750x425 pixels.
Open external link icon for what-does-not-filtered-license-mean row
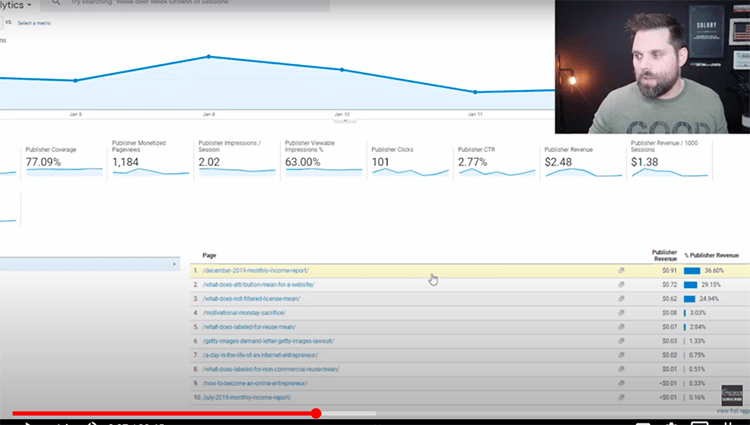[621, 298]
